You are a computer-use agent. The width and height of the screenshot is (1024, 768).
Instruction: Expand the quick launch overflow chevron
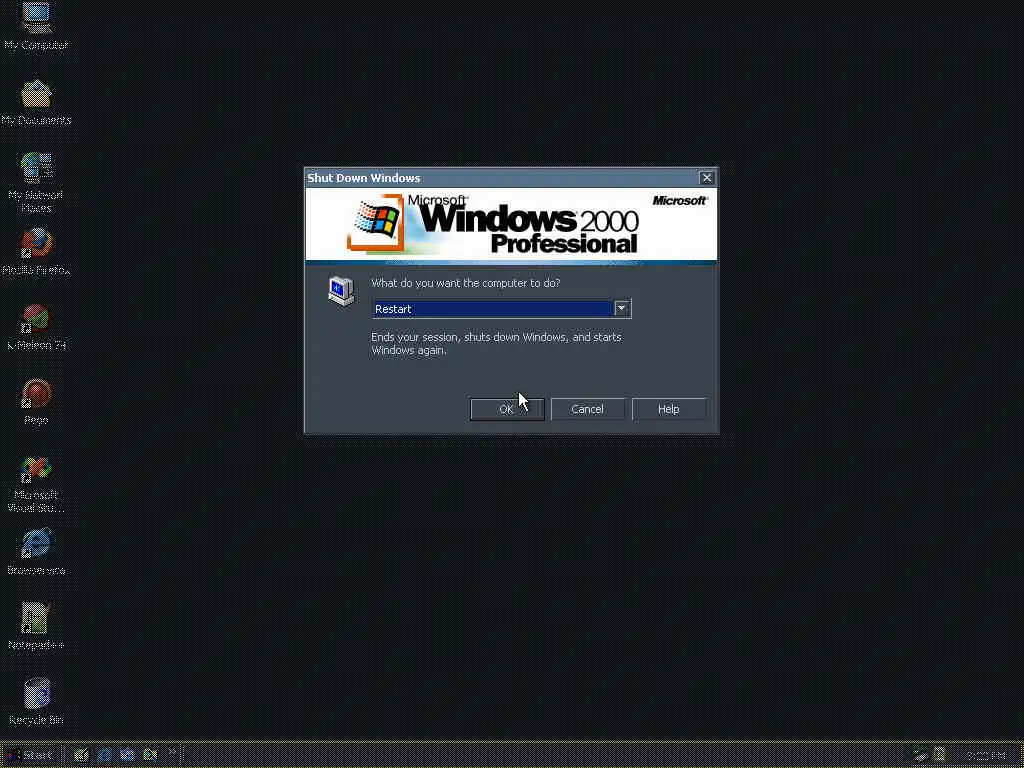point(172,753)
